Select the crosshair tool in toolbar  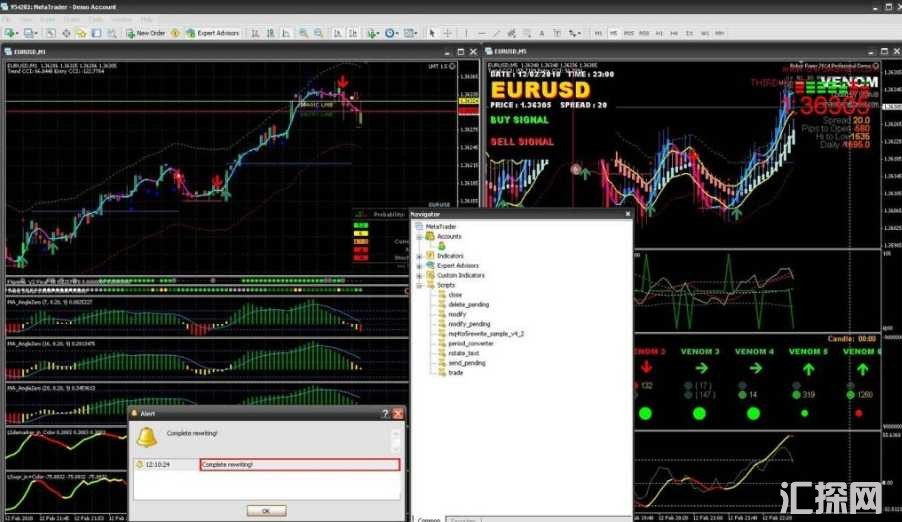click(447, 33)
